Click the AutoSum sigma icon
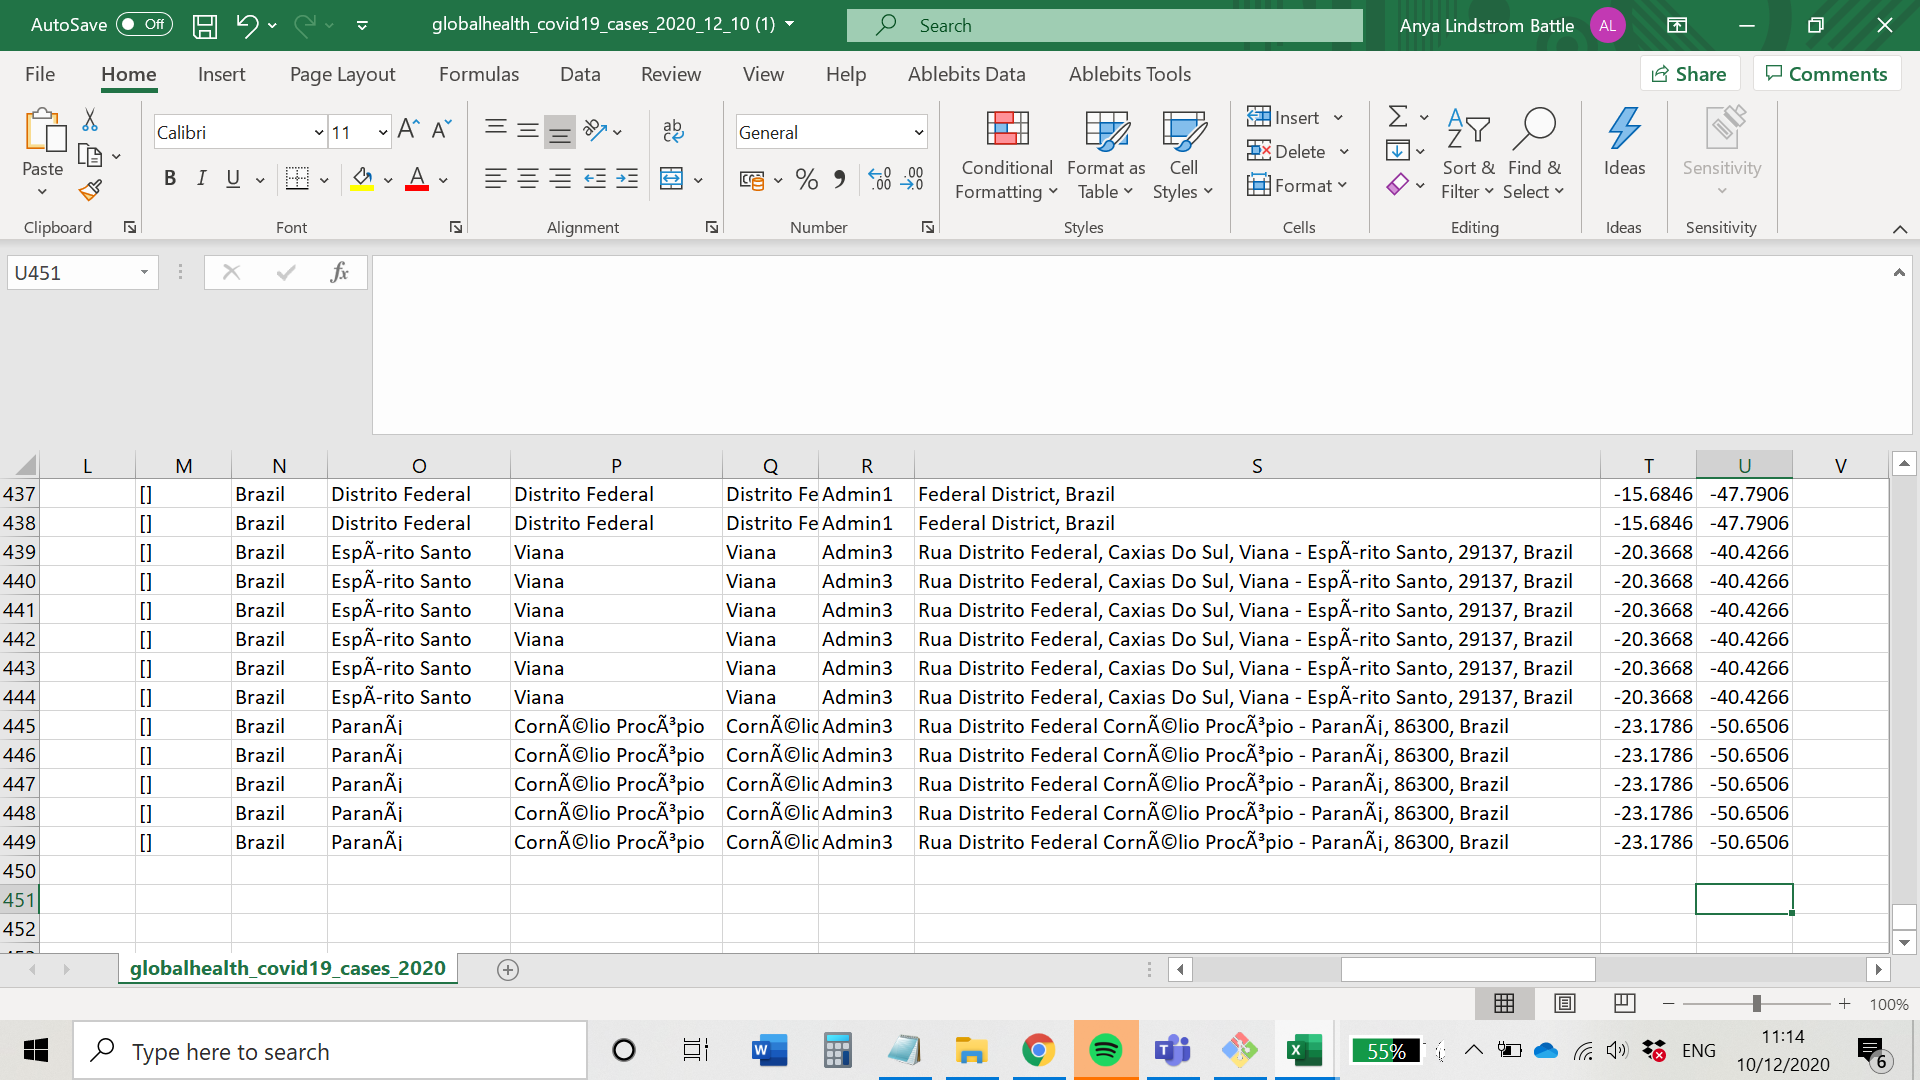 point(1398,117)
